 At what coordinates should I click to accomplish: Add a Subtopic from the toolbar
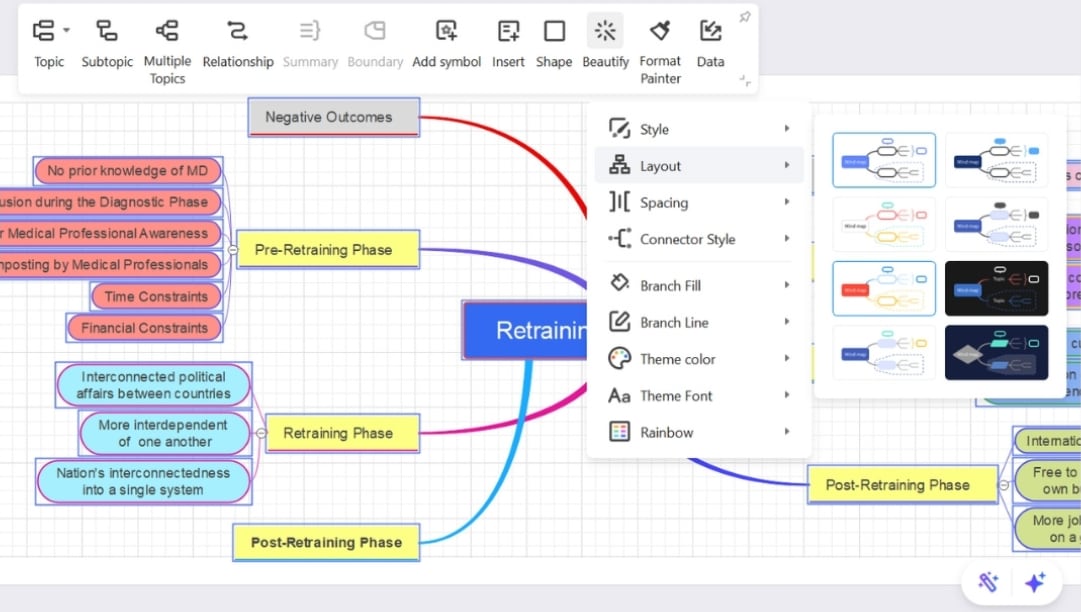(x=107, y=30)
